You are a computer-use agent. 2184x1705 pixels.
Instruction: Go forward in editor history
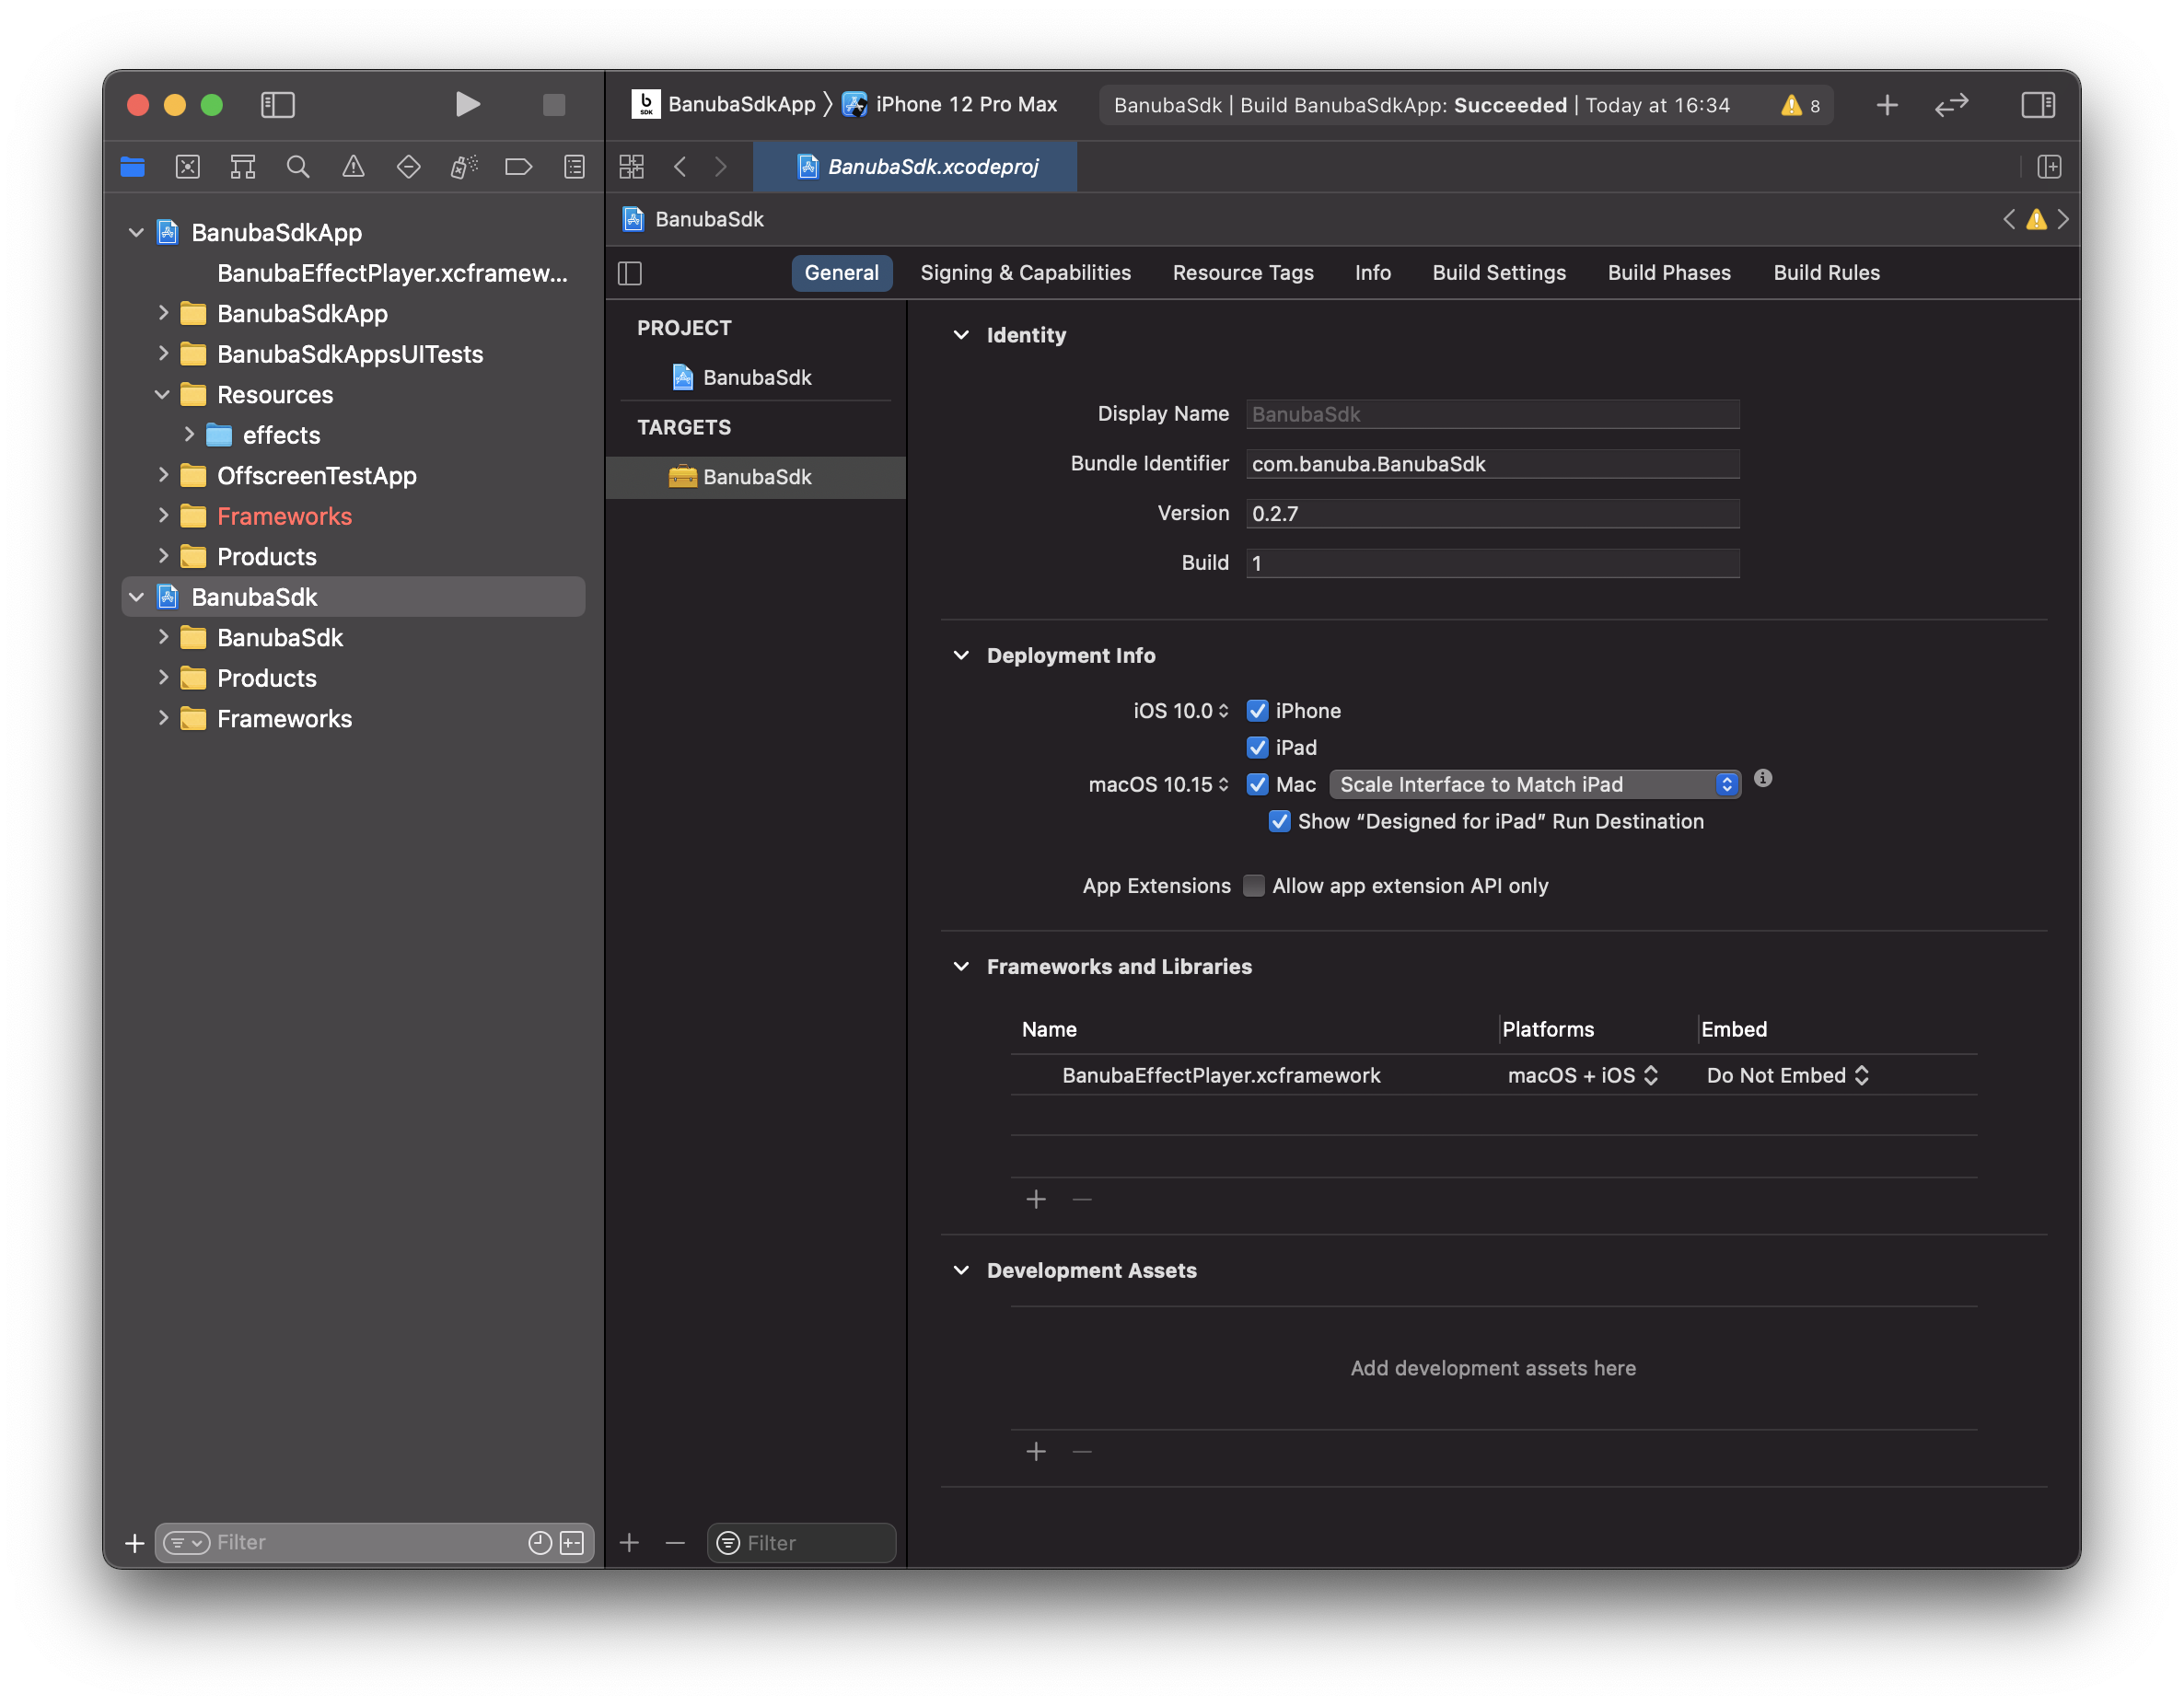pos(721,167)
